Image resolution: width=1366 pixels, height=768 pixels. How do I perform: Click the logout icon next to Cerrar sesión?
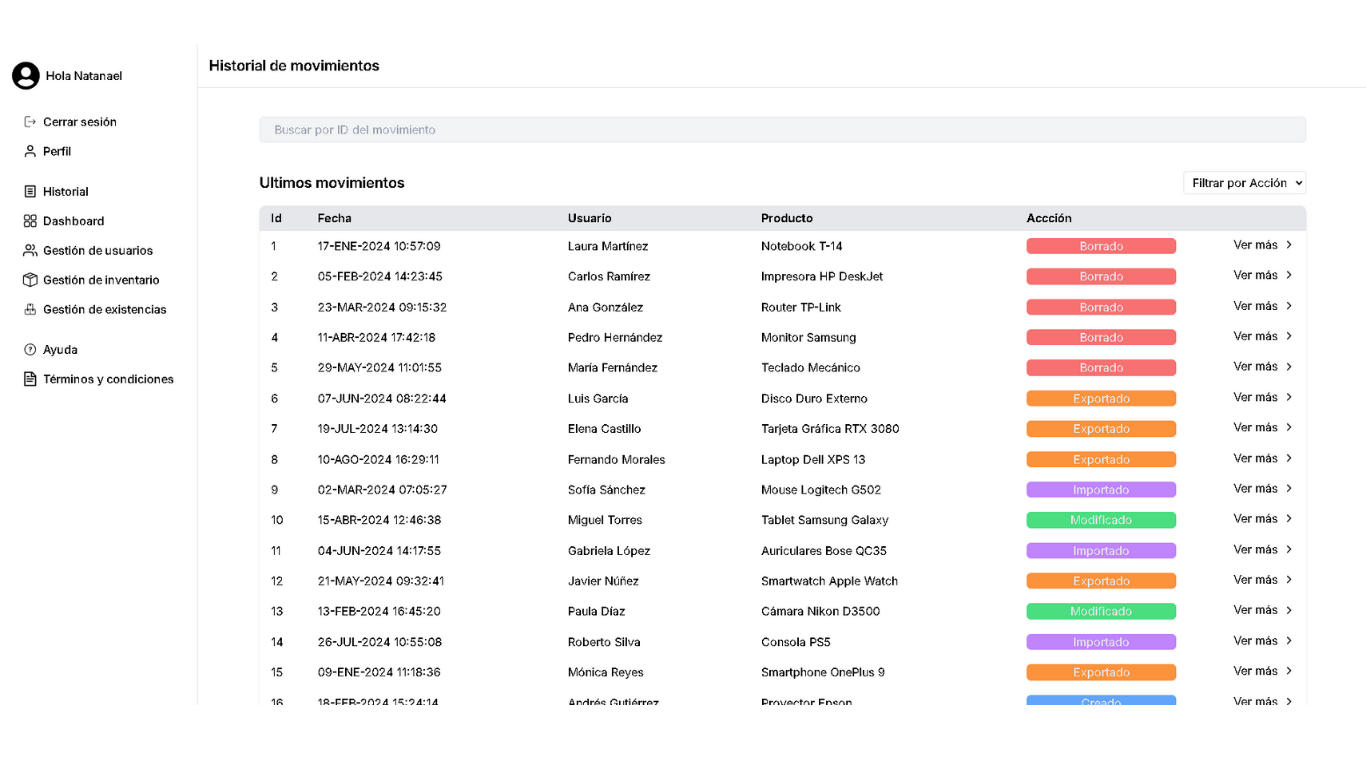[30, 122]
